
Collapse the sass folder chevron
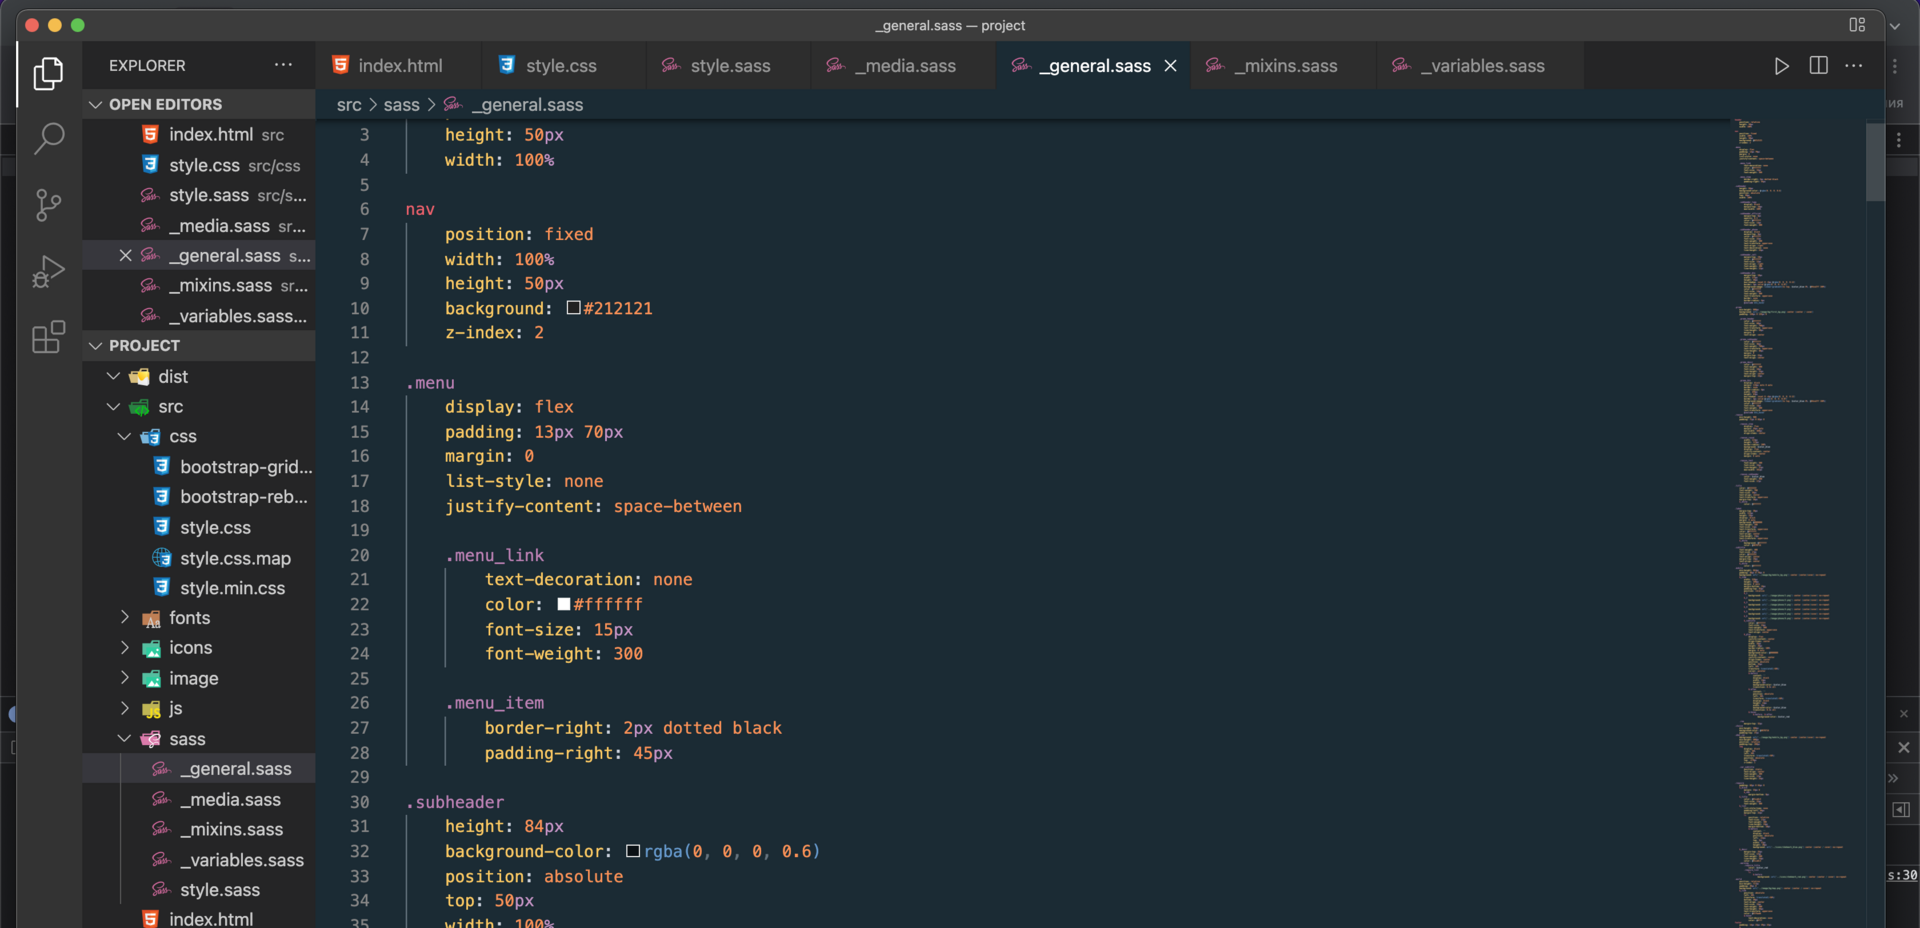tap(125, 739)
